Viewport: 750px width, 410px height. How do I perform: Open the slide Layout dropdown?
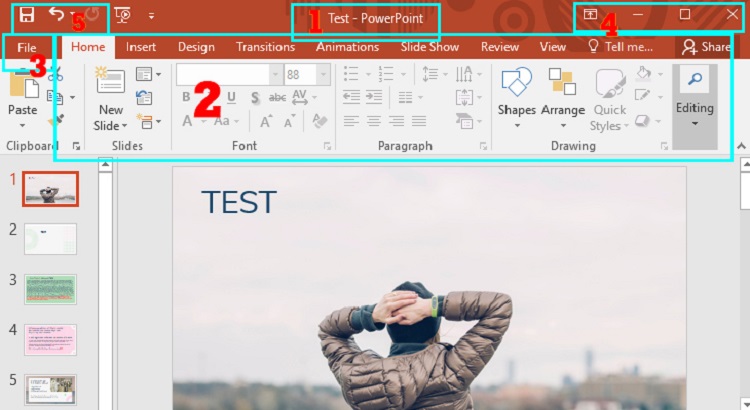(146, 74)
